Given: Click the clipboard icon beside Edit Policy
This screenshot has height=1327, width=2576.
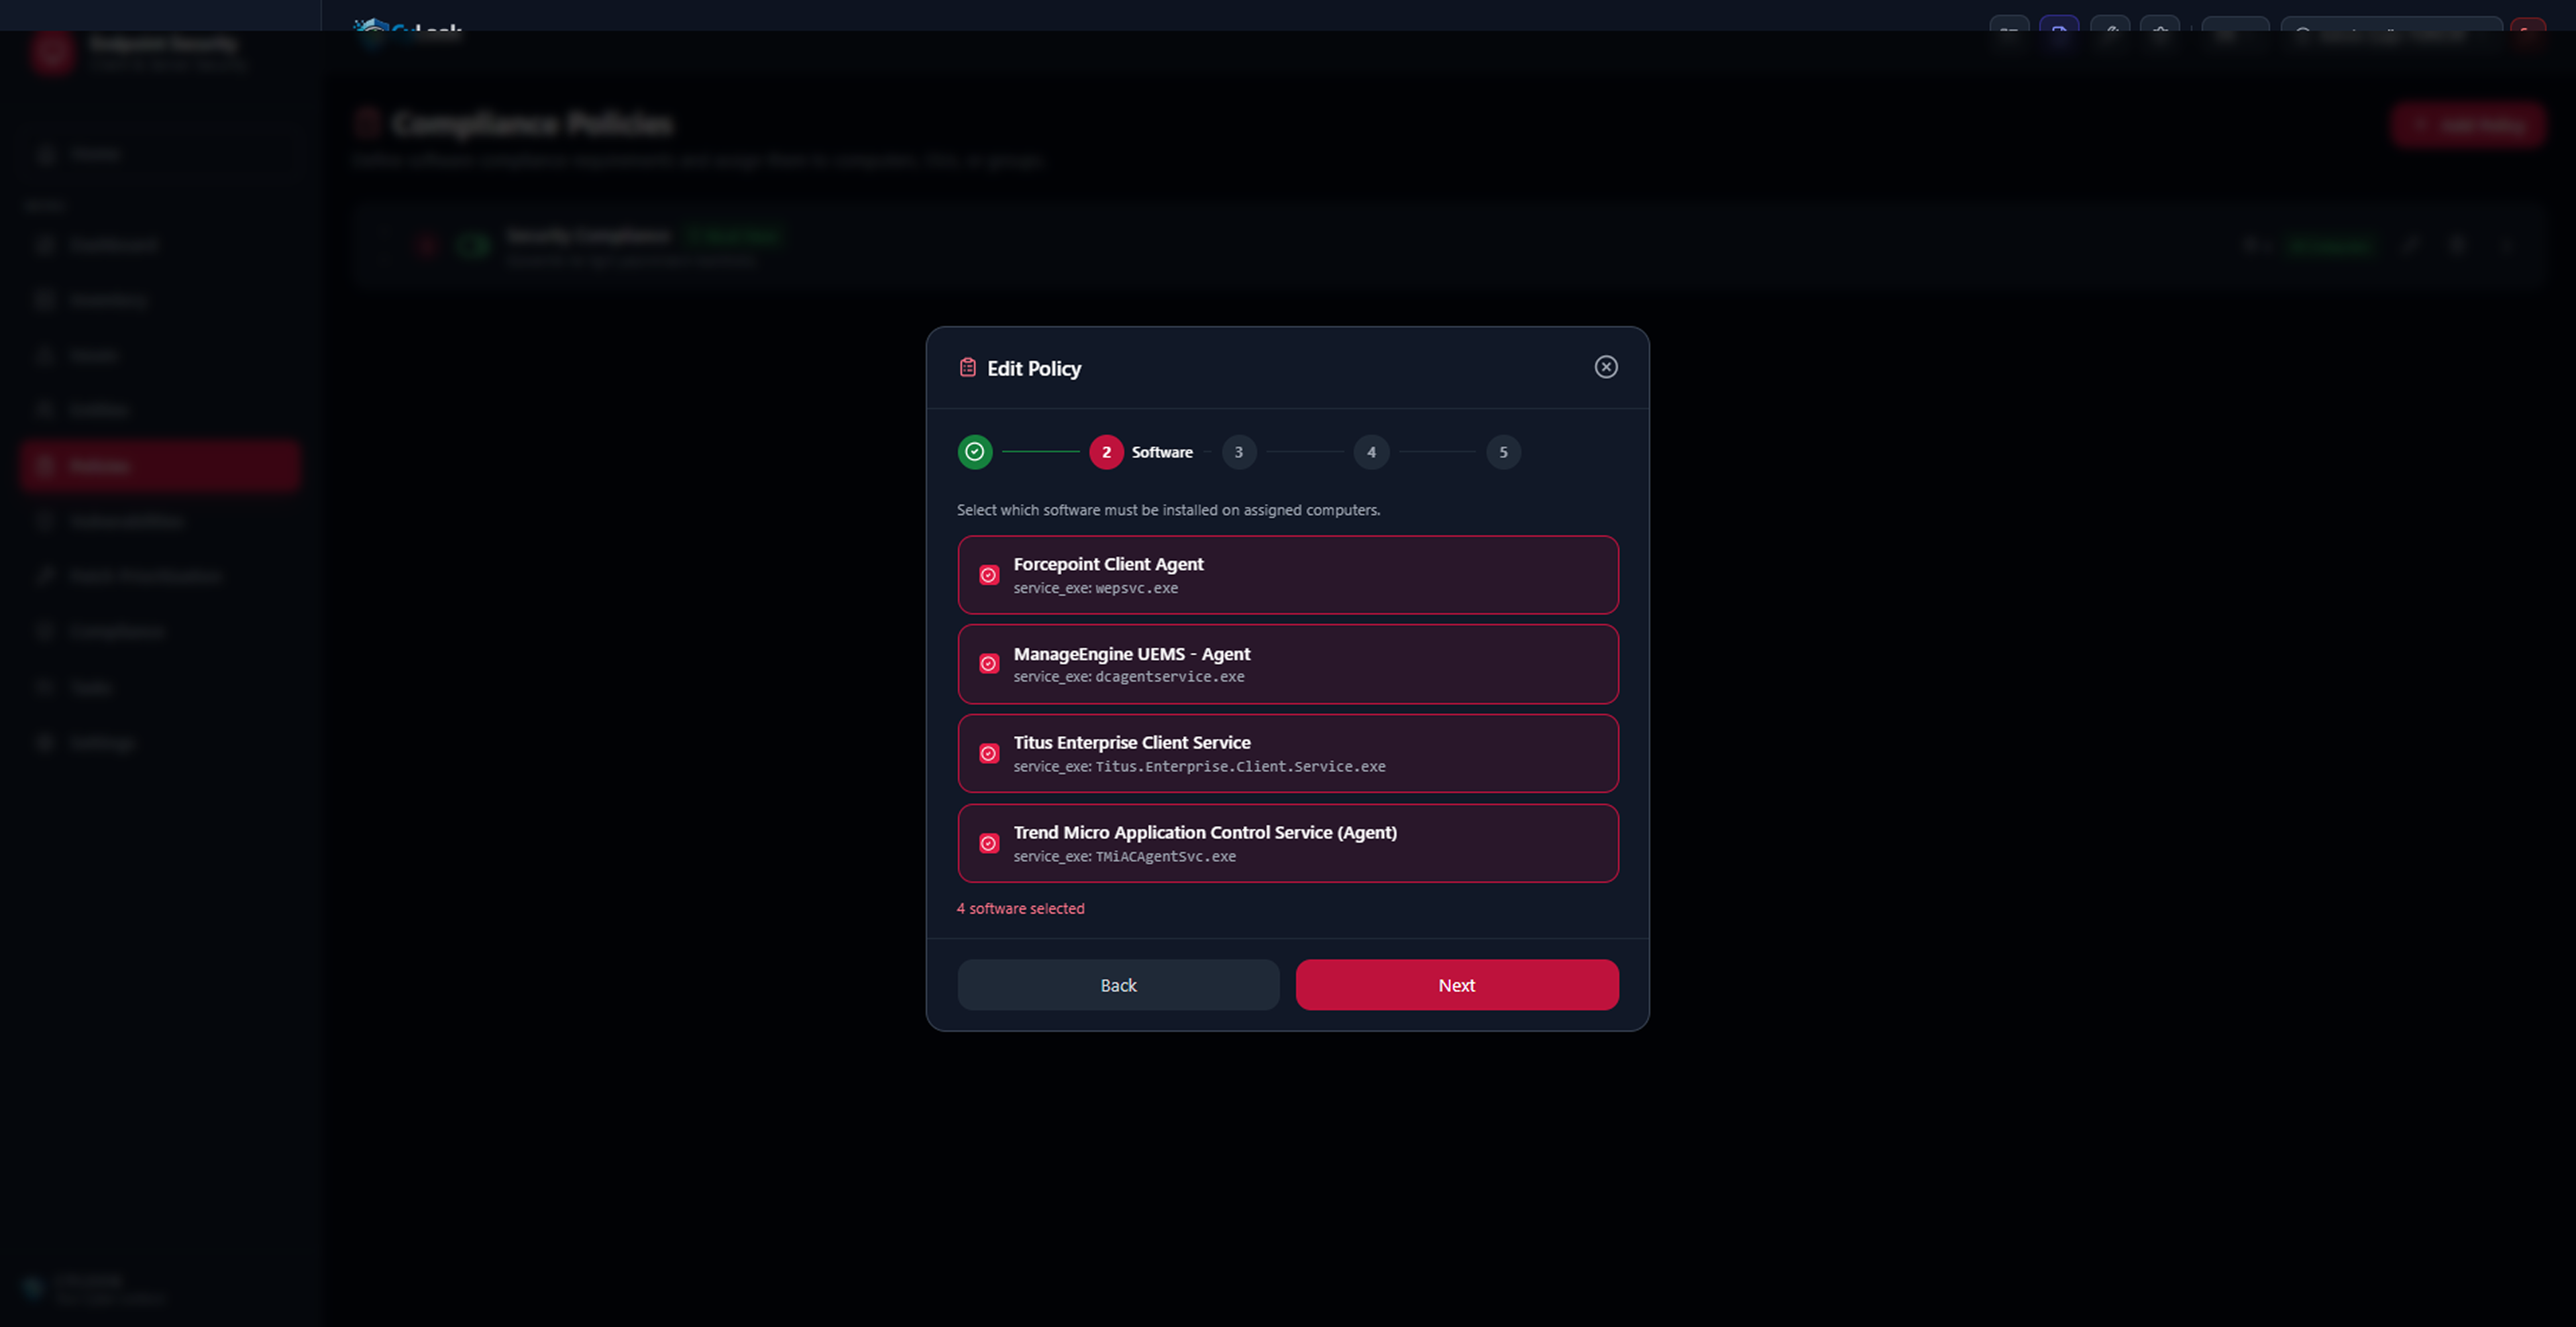Looking at the screenshot, I should point(967,368).
